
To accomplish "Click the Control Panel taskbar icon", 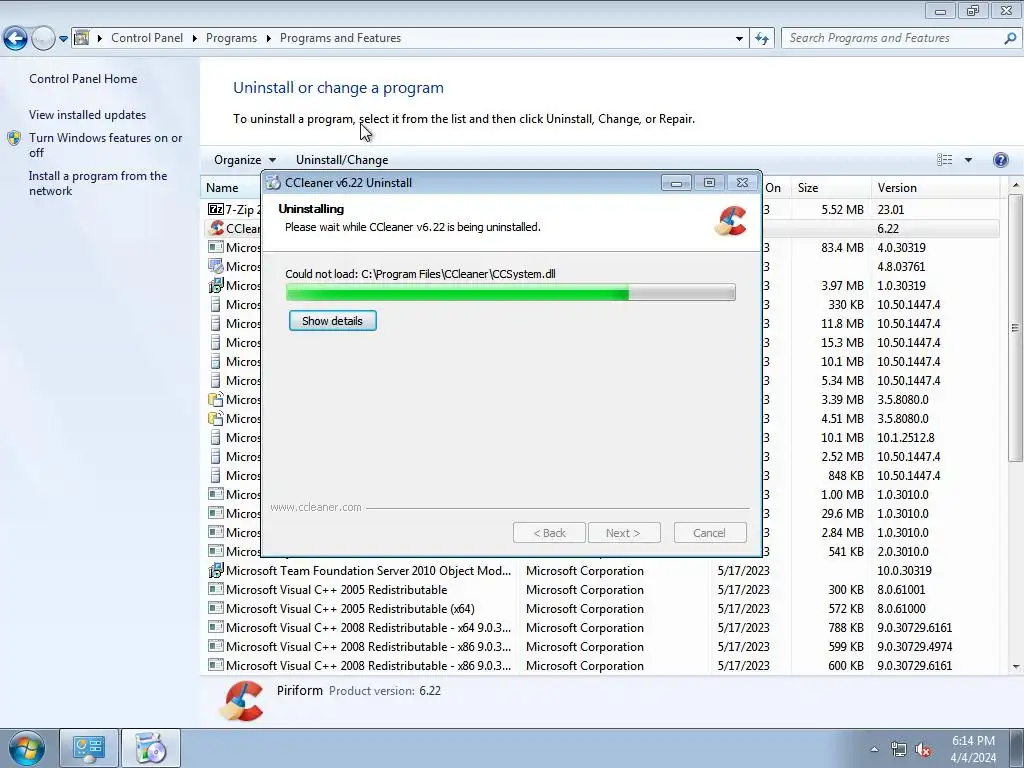I will [89, 748].
